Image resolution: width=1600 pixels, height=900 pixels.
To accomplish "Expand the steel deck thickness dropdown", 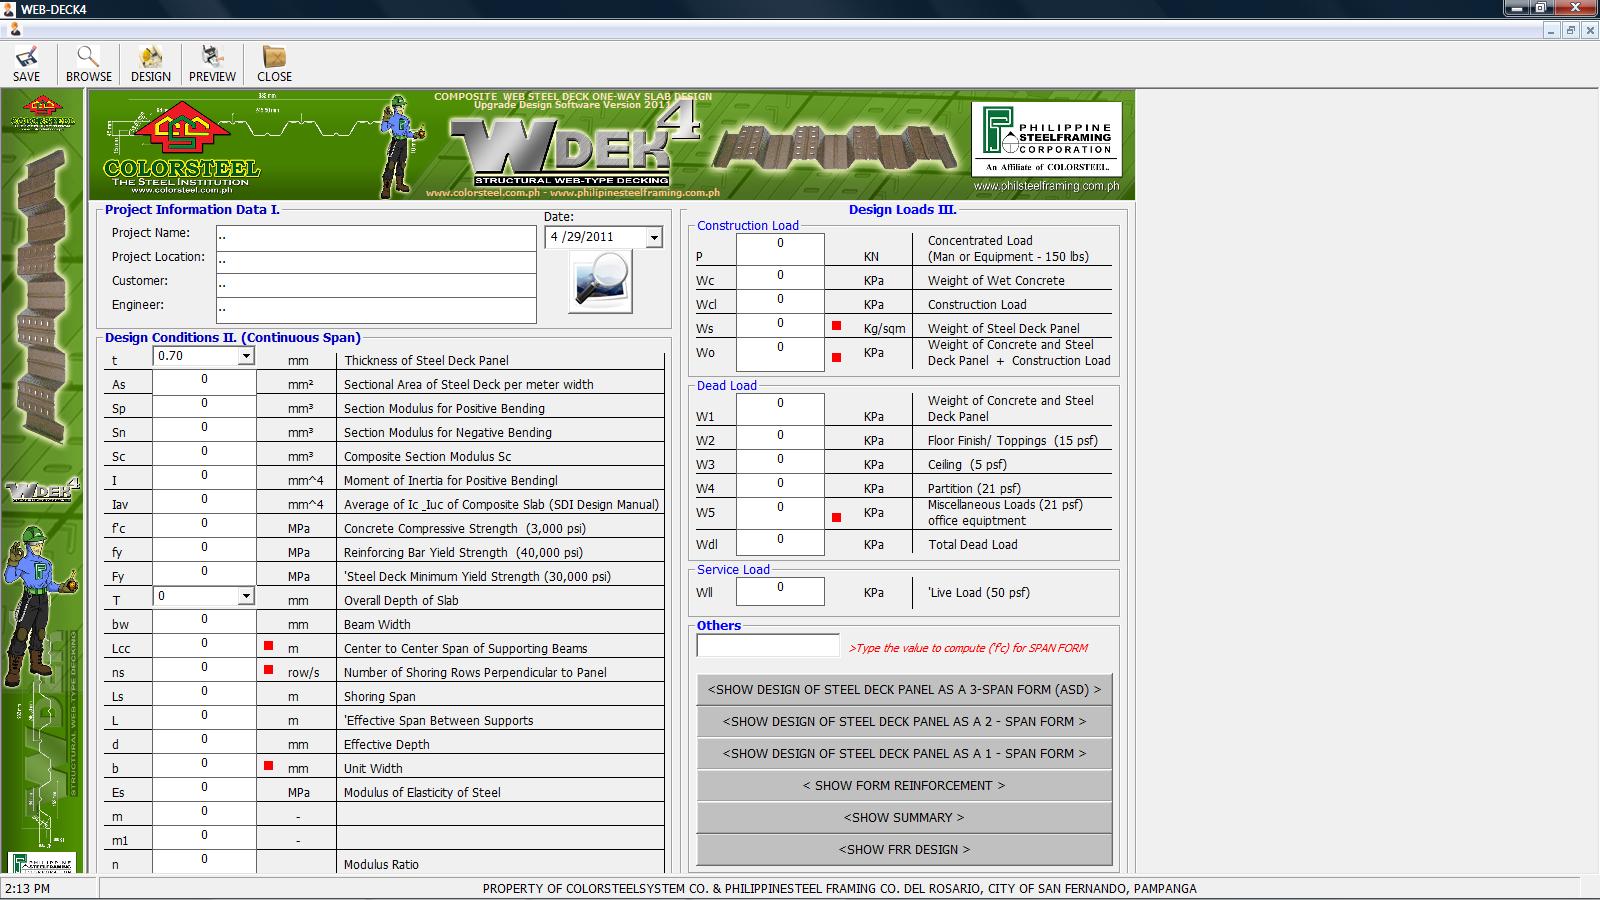I will (x=246, y=357).
